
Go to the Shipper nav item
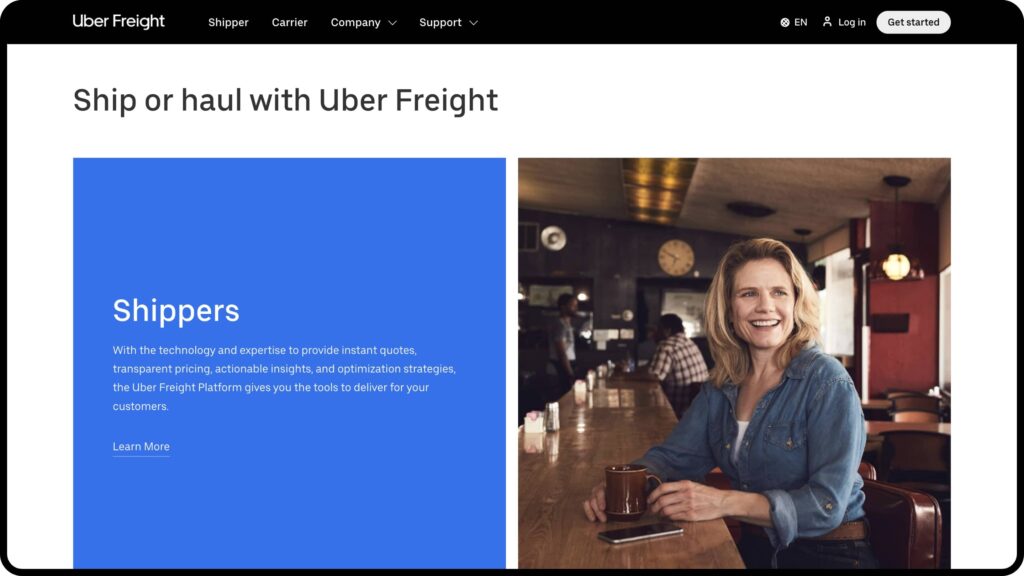click(x=228, y=22)
